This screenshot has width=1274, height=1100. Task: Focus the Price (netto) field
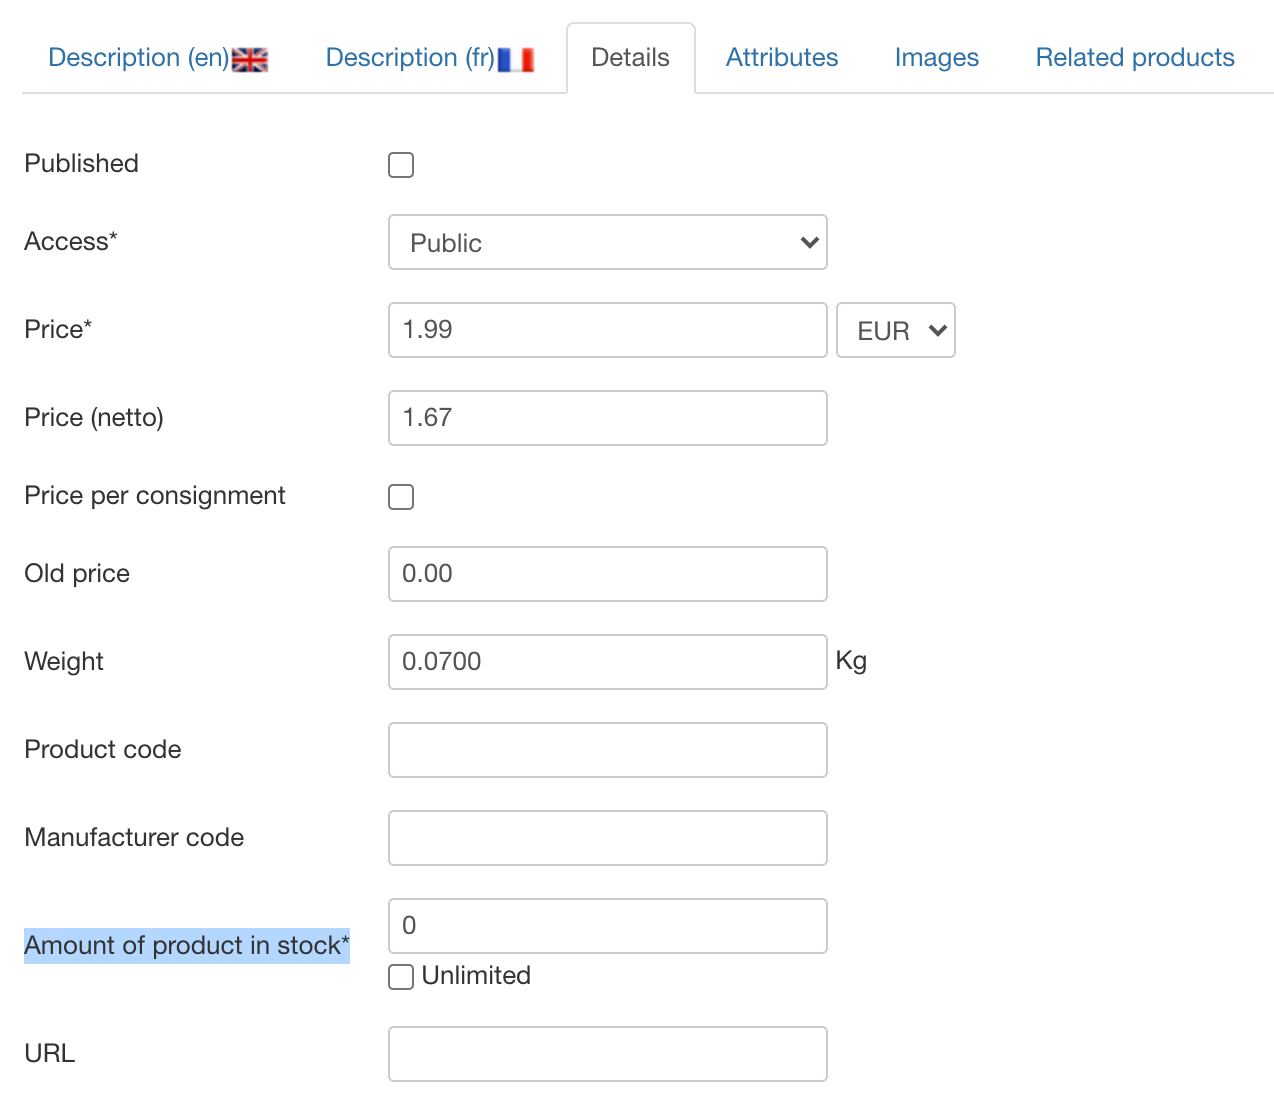coord(607,418)
